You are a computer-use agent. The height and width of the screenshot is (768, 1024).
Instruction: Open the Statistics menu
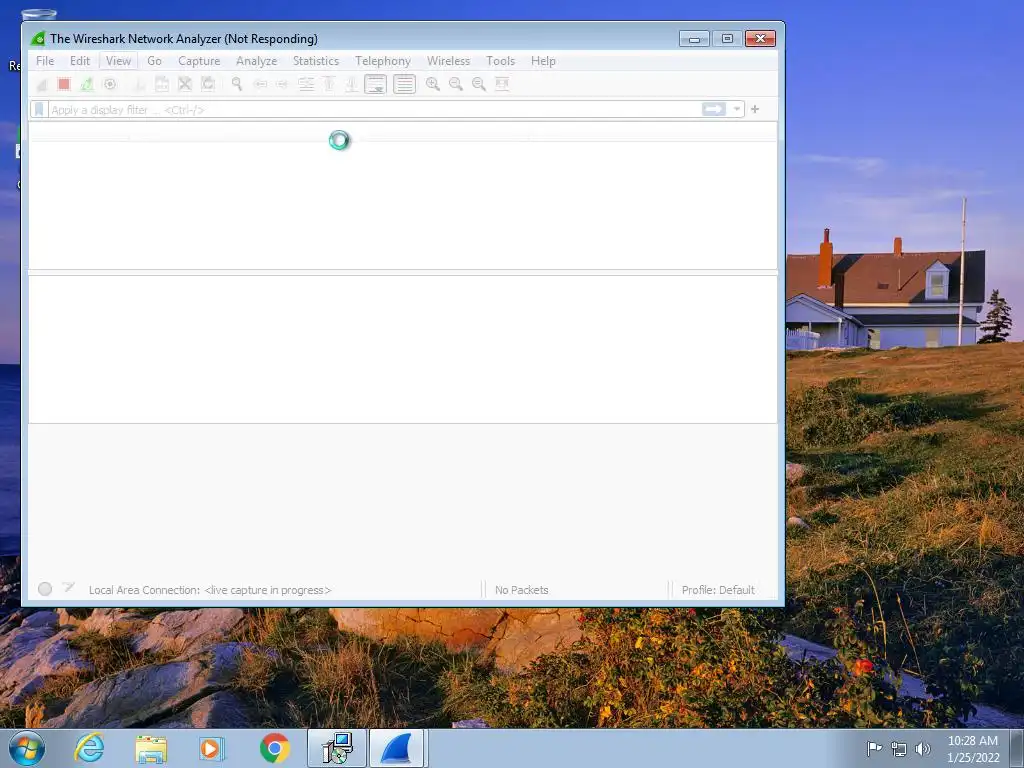coord(315,61)
